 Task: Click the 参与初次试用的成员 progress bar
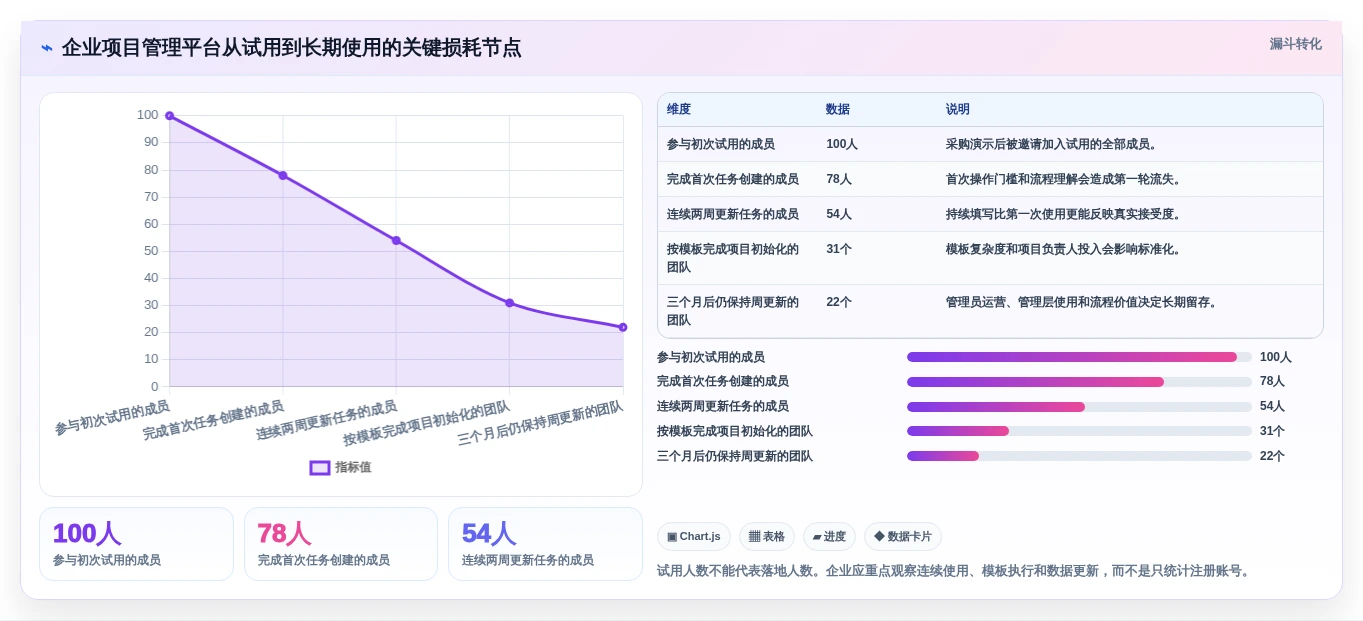pyautogui.click(x=1079, y=357)
